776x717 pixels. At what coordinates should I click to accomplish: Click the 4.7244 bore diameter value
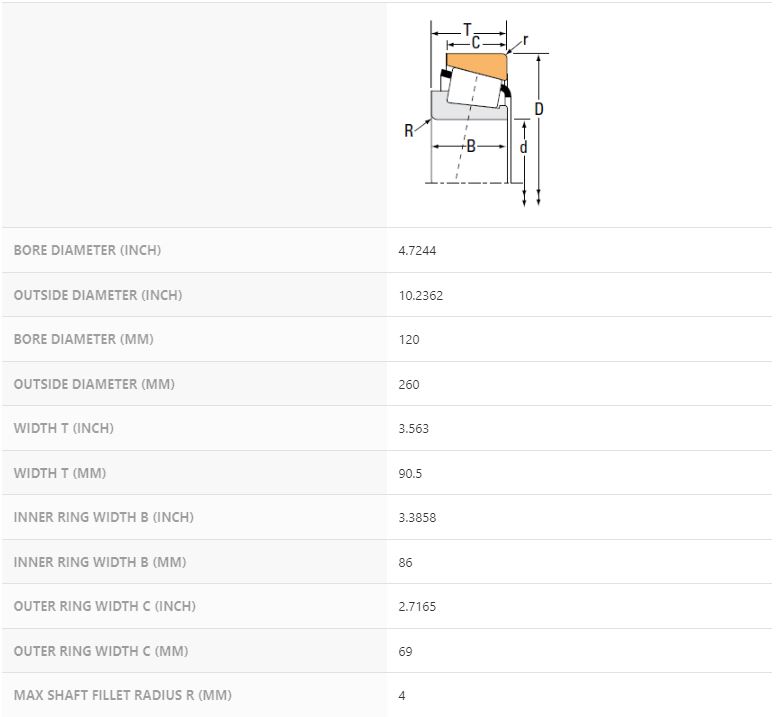point(417,250)
